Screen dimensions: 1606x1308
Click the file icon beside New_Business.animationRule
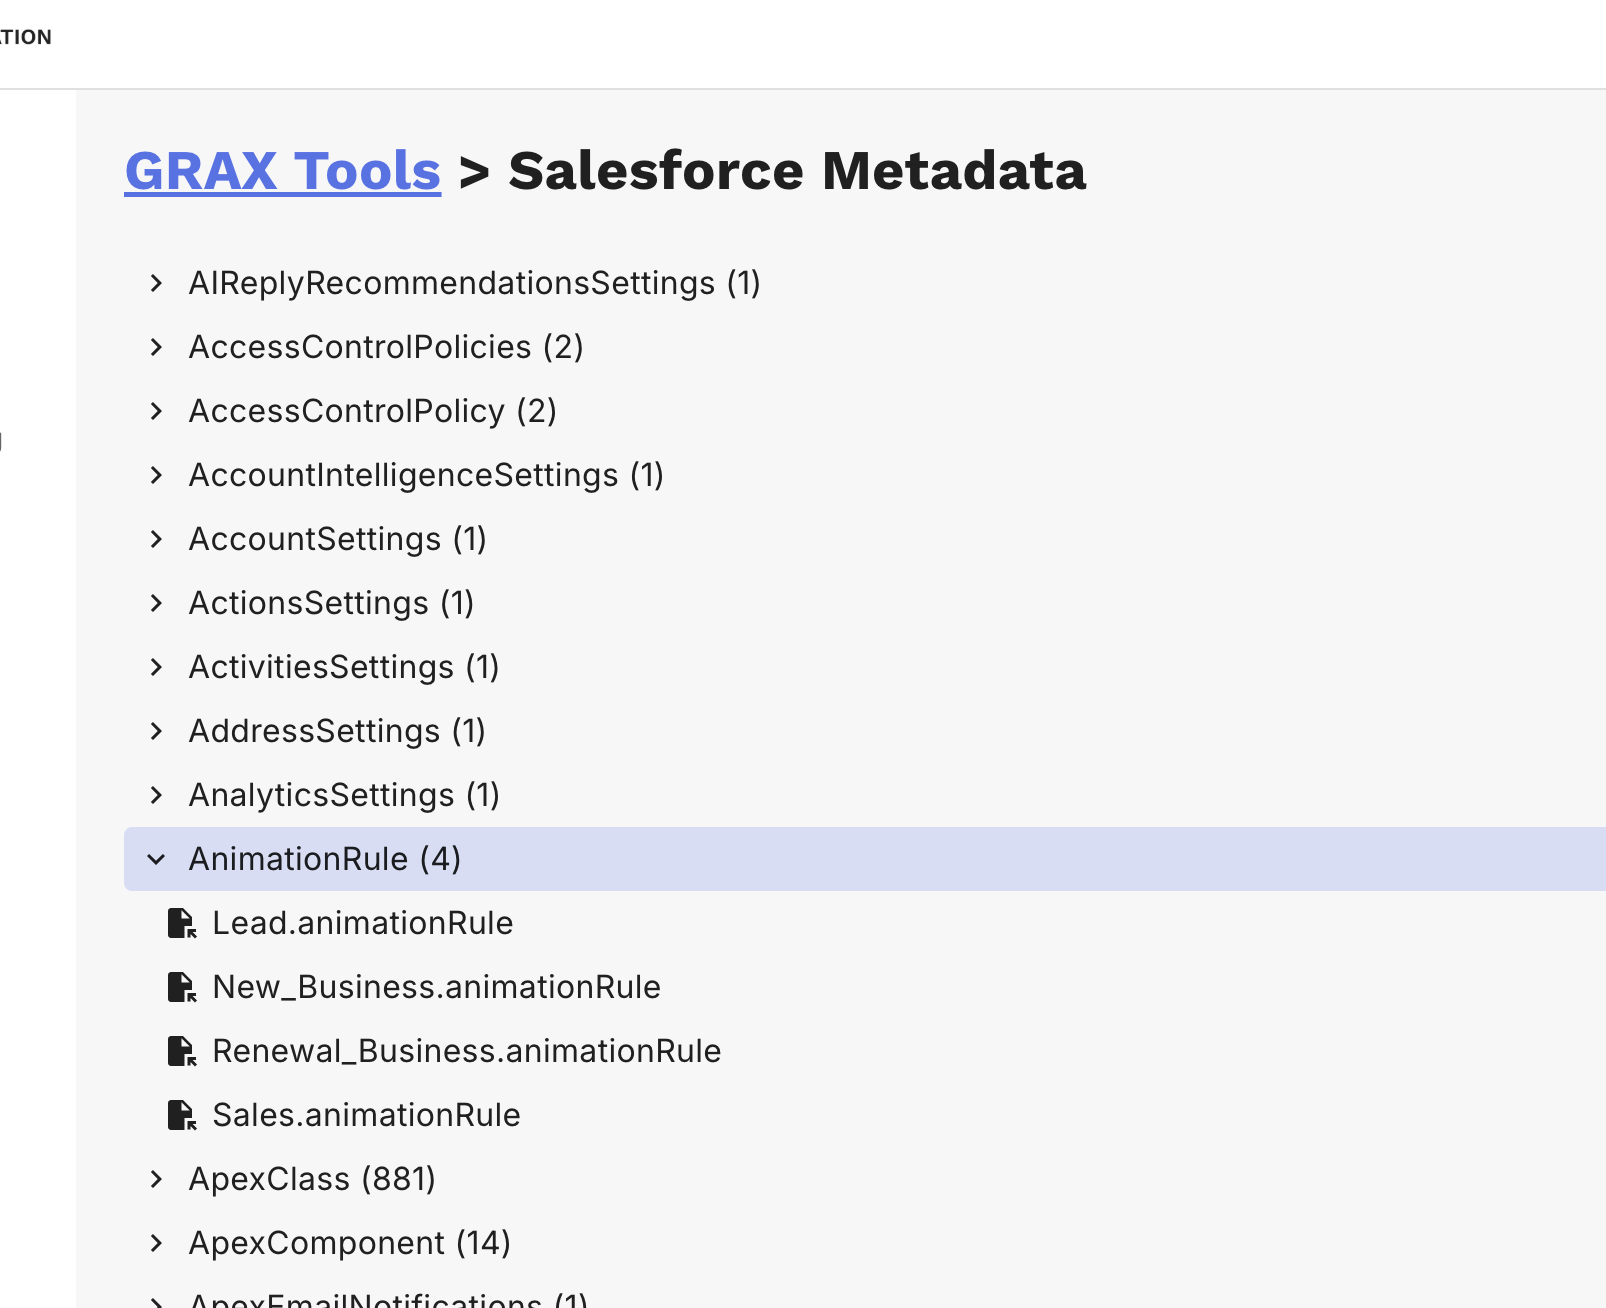click(181, 987)
